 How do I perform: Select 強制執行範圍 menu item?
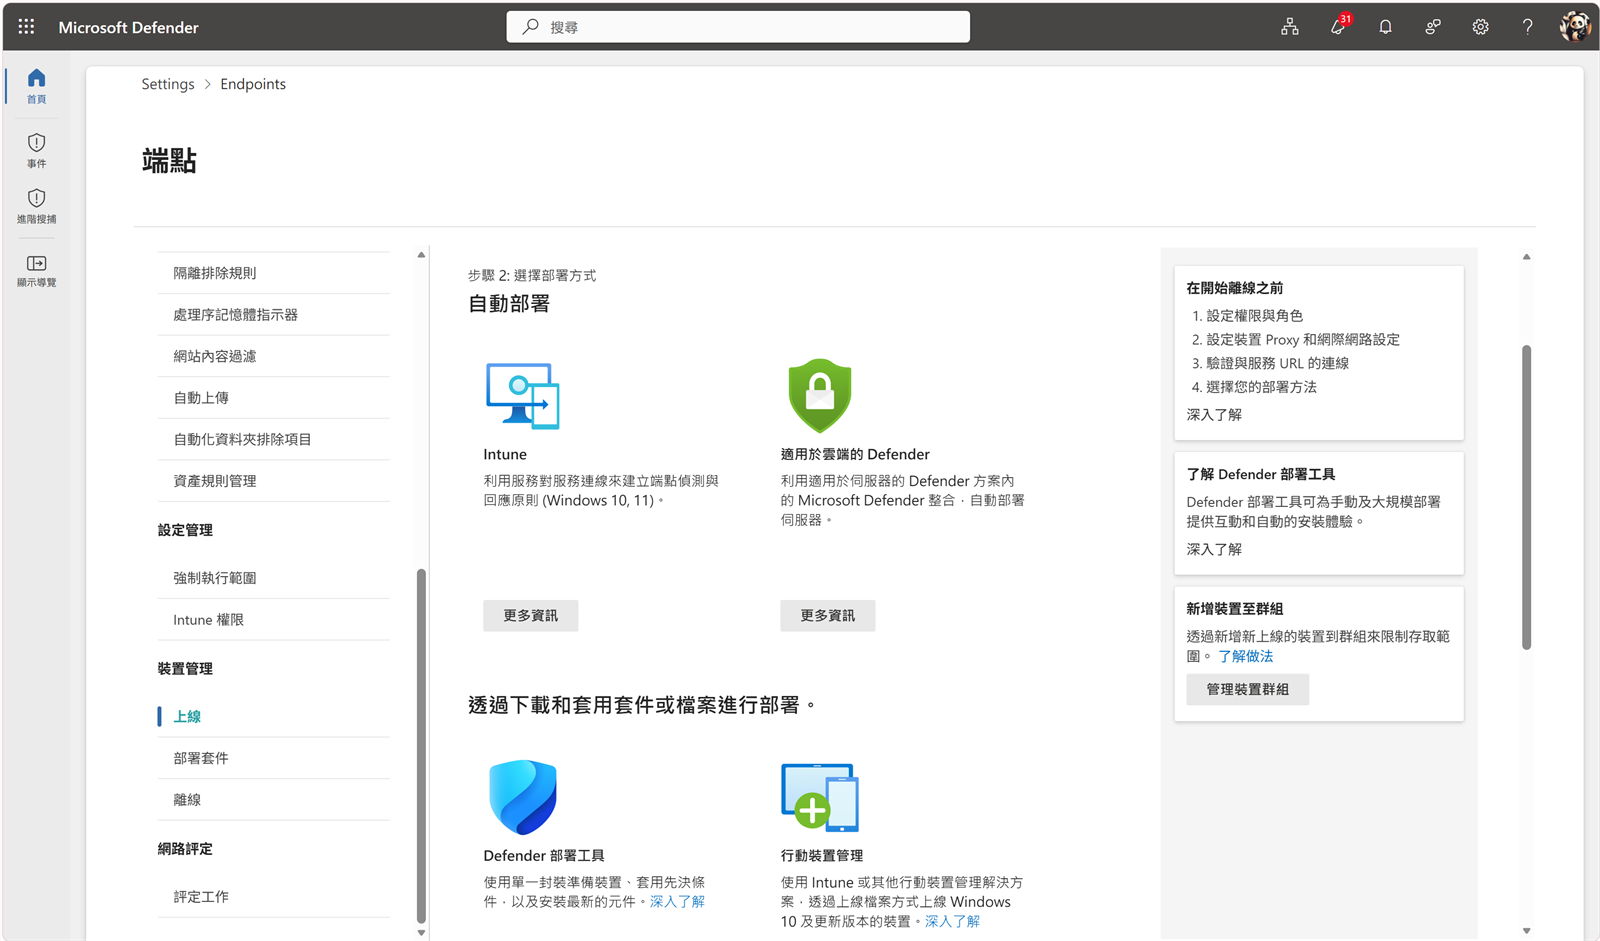tap(273, 578)
